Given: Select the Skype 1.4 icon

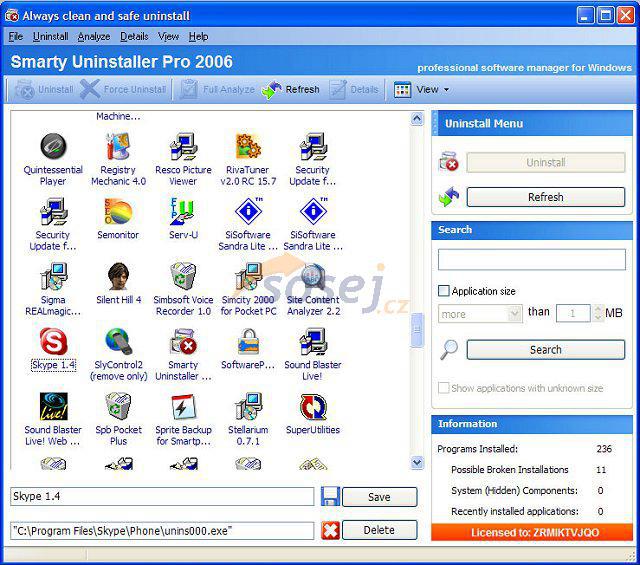Looking at the screenshot, I should pyautogui.click(x=53, y=341).
